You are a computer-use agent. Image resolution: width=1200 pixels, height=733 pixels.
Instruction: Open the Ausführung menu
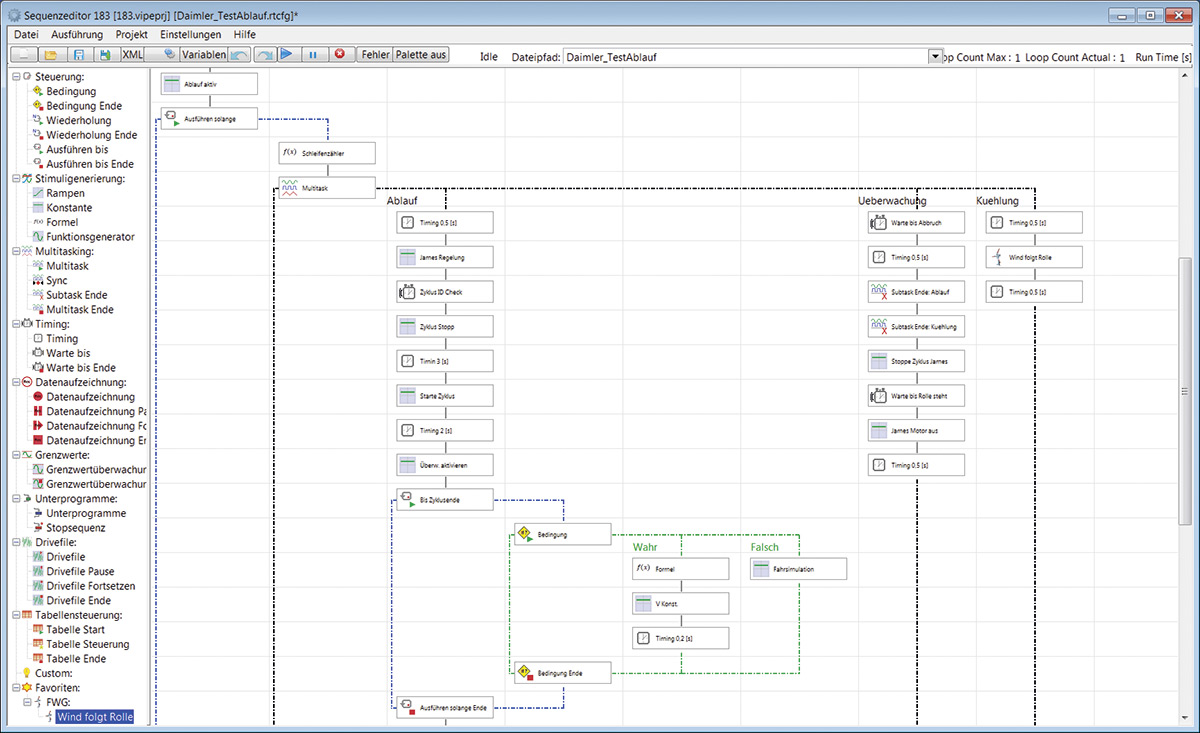(76, 34)
